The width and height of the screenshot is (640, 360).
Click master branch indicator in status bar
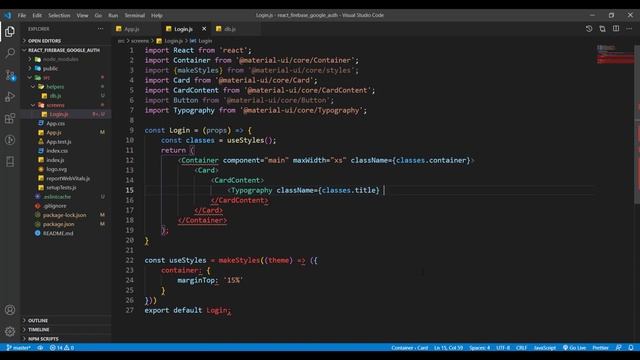pyautogui.click(x=18, y=348)
